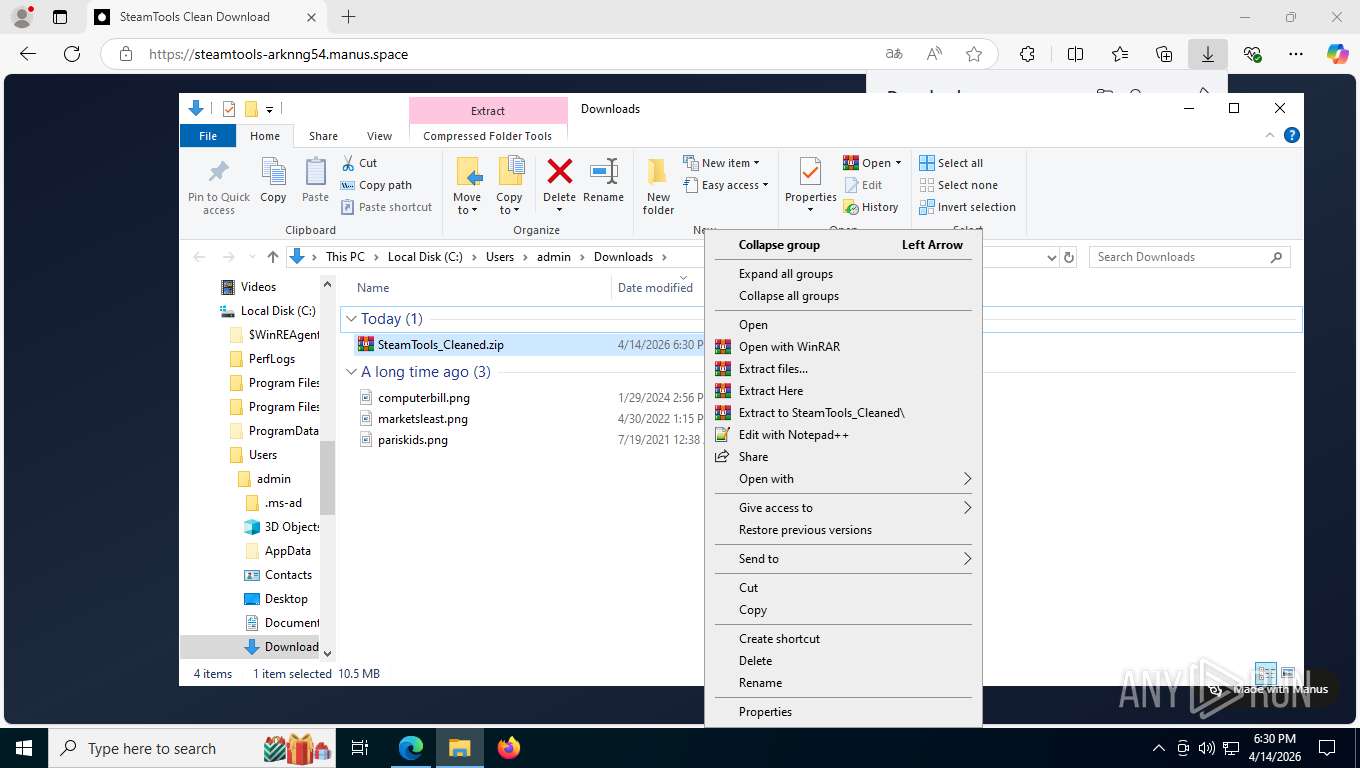Sort by the Date modified column header
The image size is (1360, 768).
coord(655,287)
